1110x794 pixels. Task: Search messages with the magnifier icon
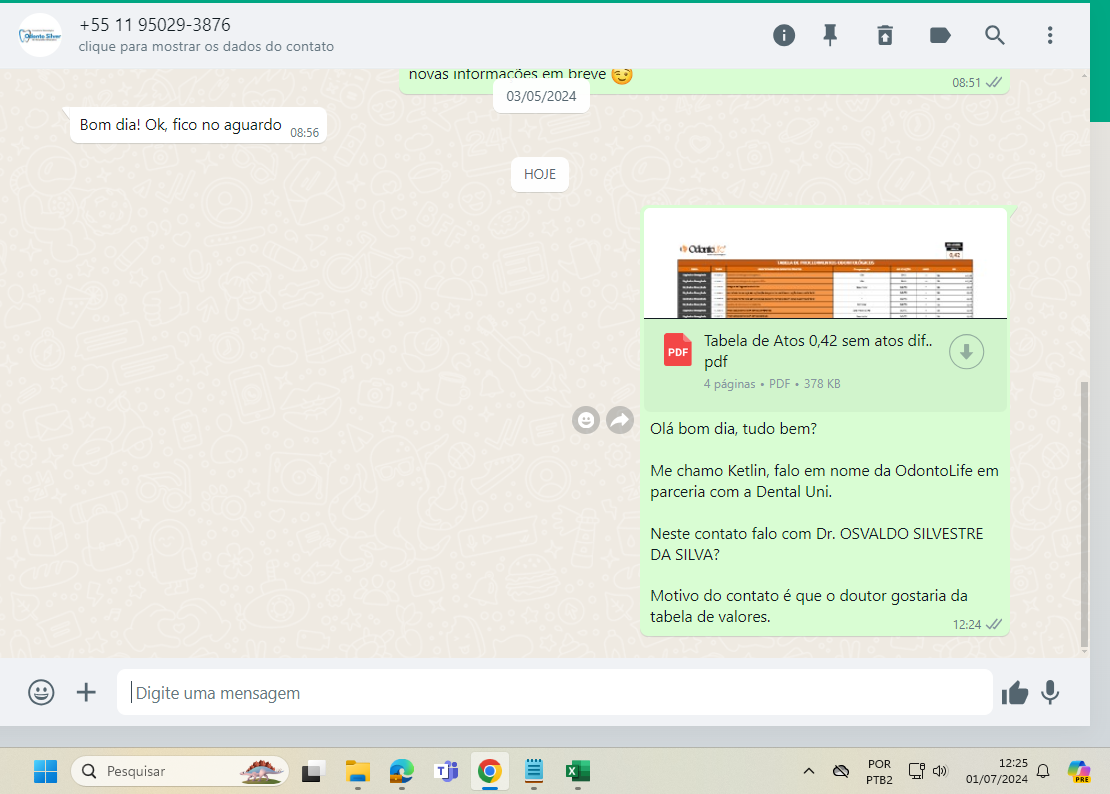click(x=995, y=35)
